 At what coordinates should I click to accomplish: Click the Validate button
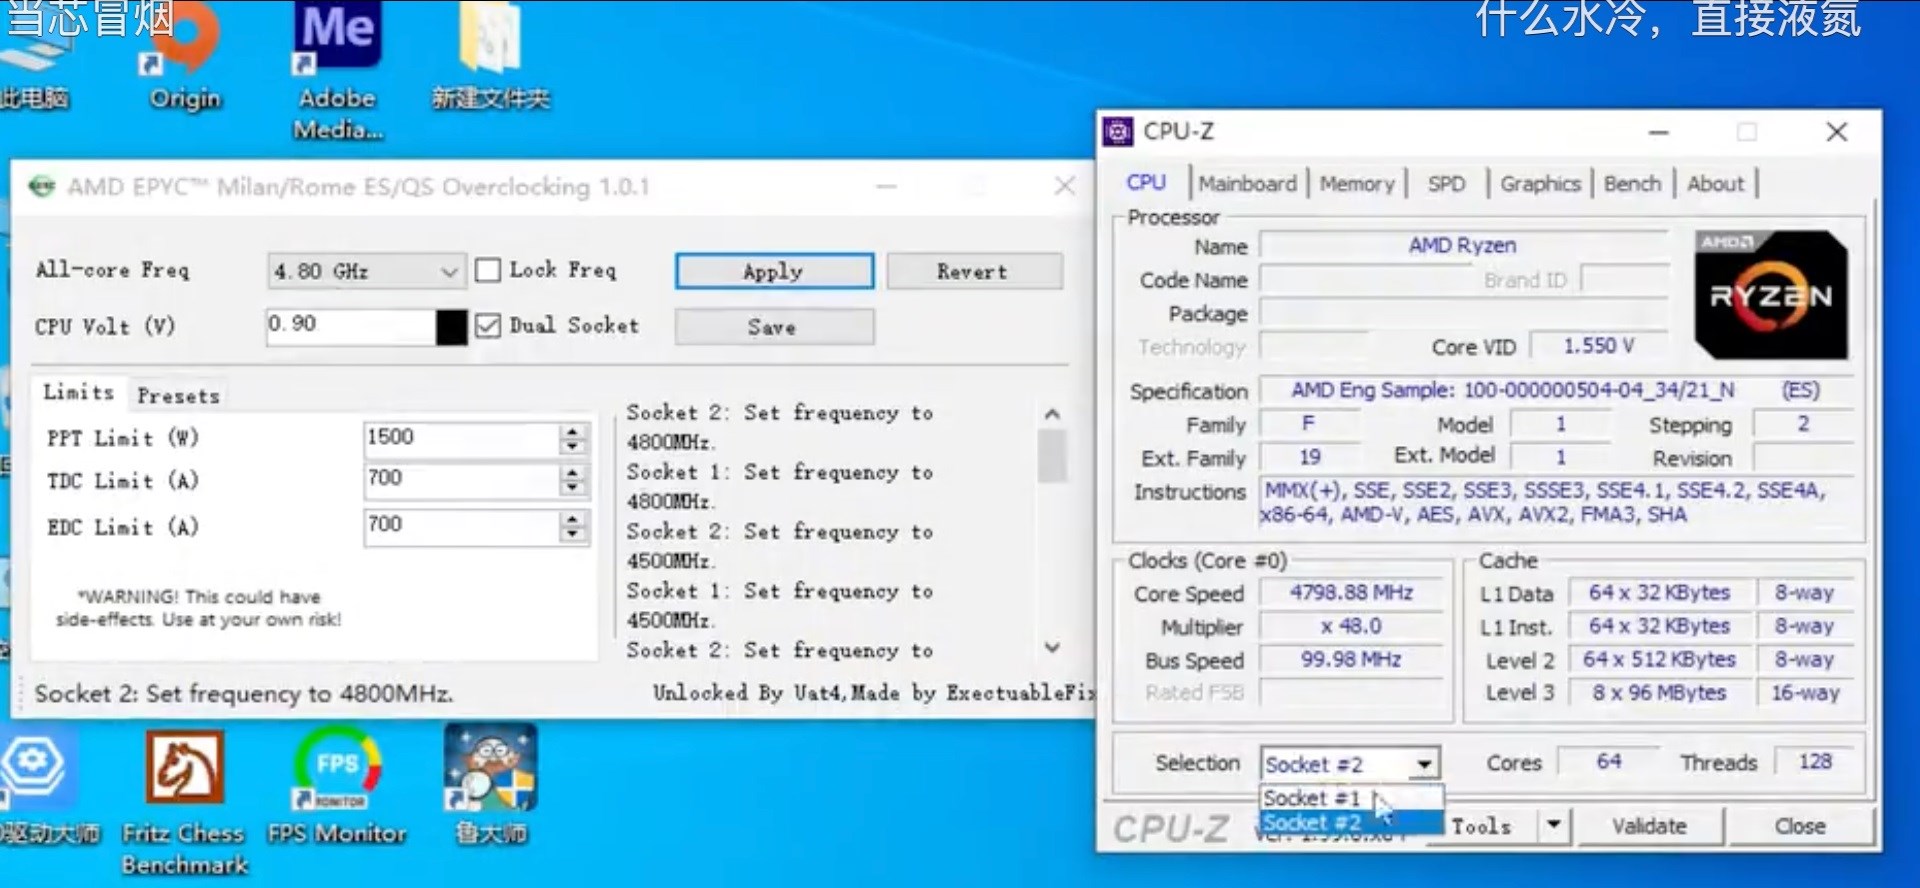(1648, 826)
